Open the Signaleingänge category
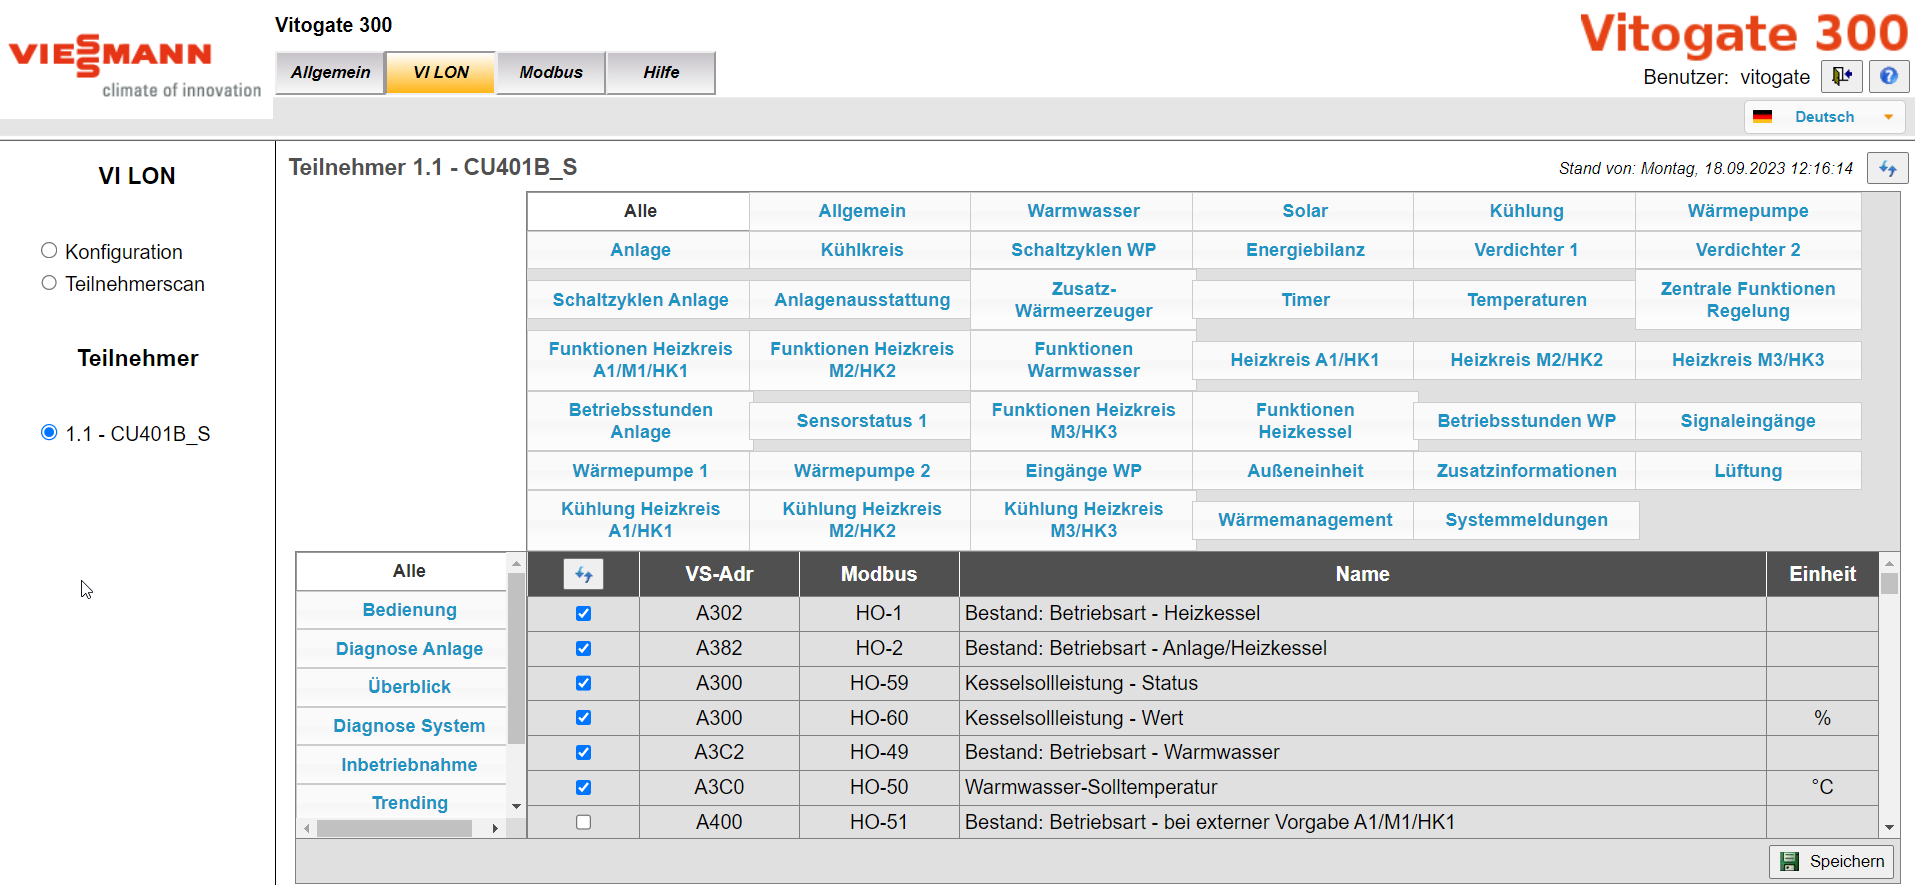This screenshot has height=885, width=1915. pos(1748,421)
